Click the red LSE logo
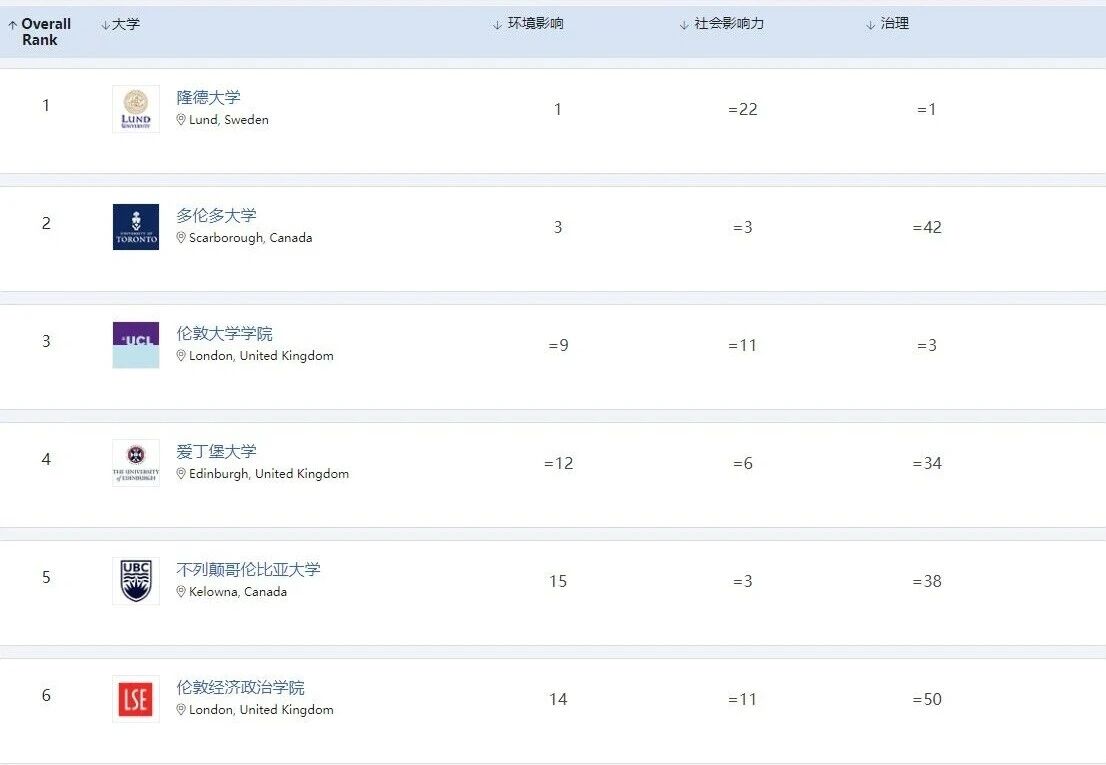This screenshot has width=1106, height=765. coord(135,699)
